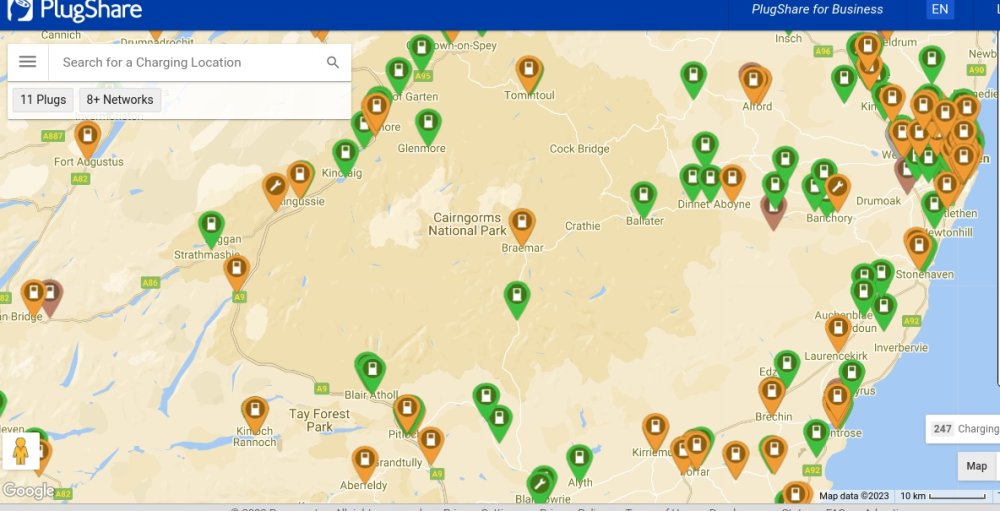
Task: Select orange charger pin at Fort Augustus
Action: (x=87, y=137)
